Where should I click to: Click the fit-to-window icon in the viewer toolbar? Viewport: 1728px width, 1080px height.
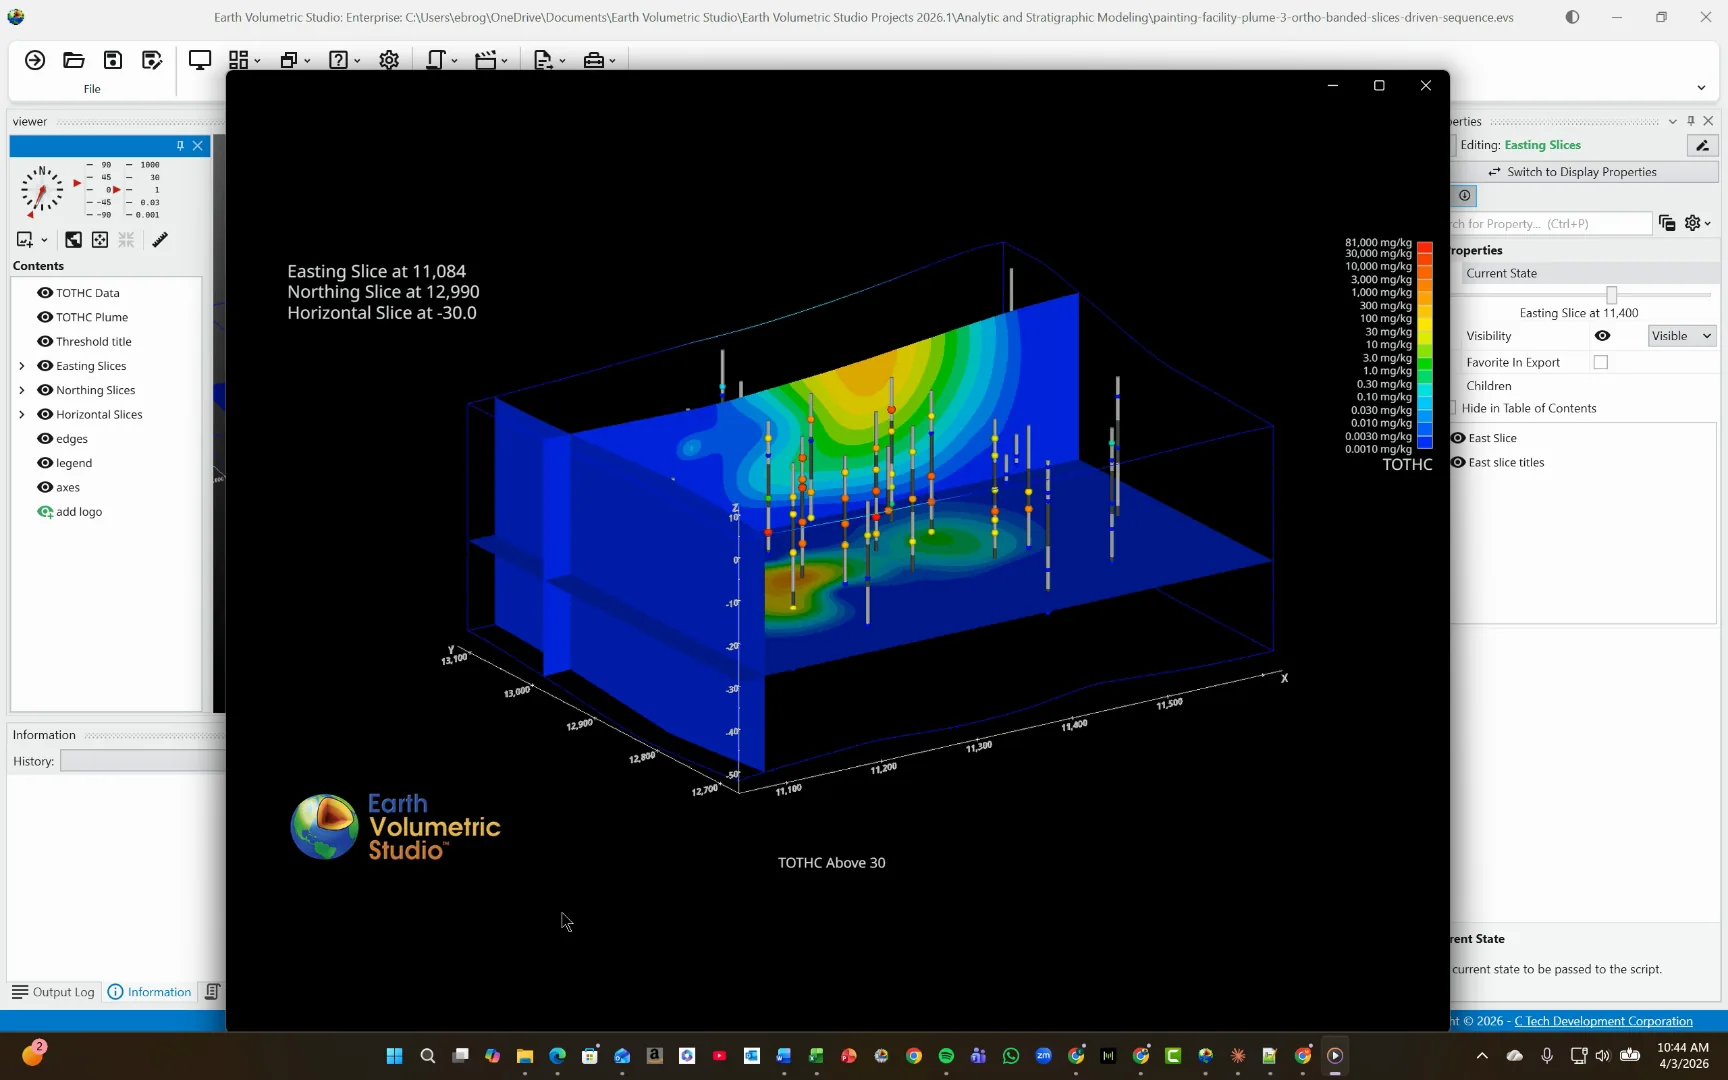click(x=100, y=240)
